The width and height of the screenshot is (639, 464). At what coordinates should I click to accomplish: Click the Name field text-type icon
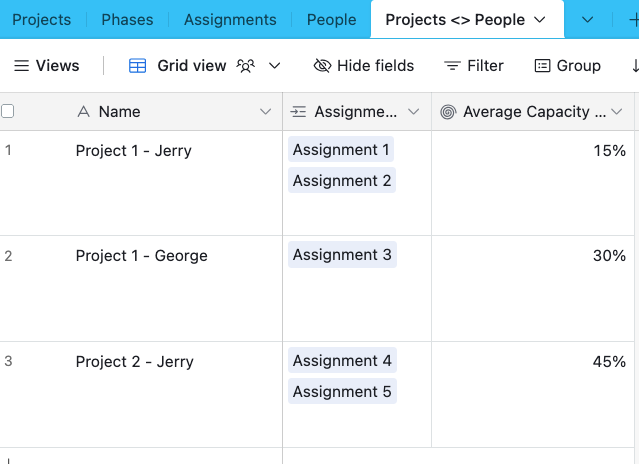[84, 112]
